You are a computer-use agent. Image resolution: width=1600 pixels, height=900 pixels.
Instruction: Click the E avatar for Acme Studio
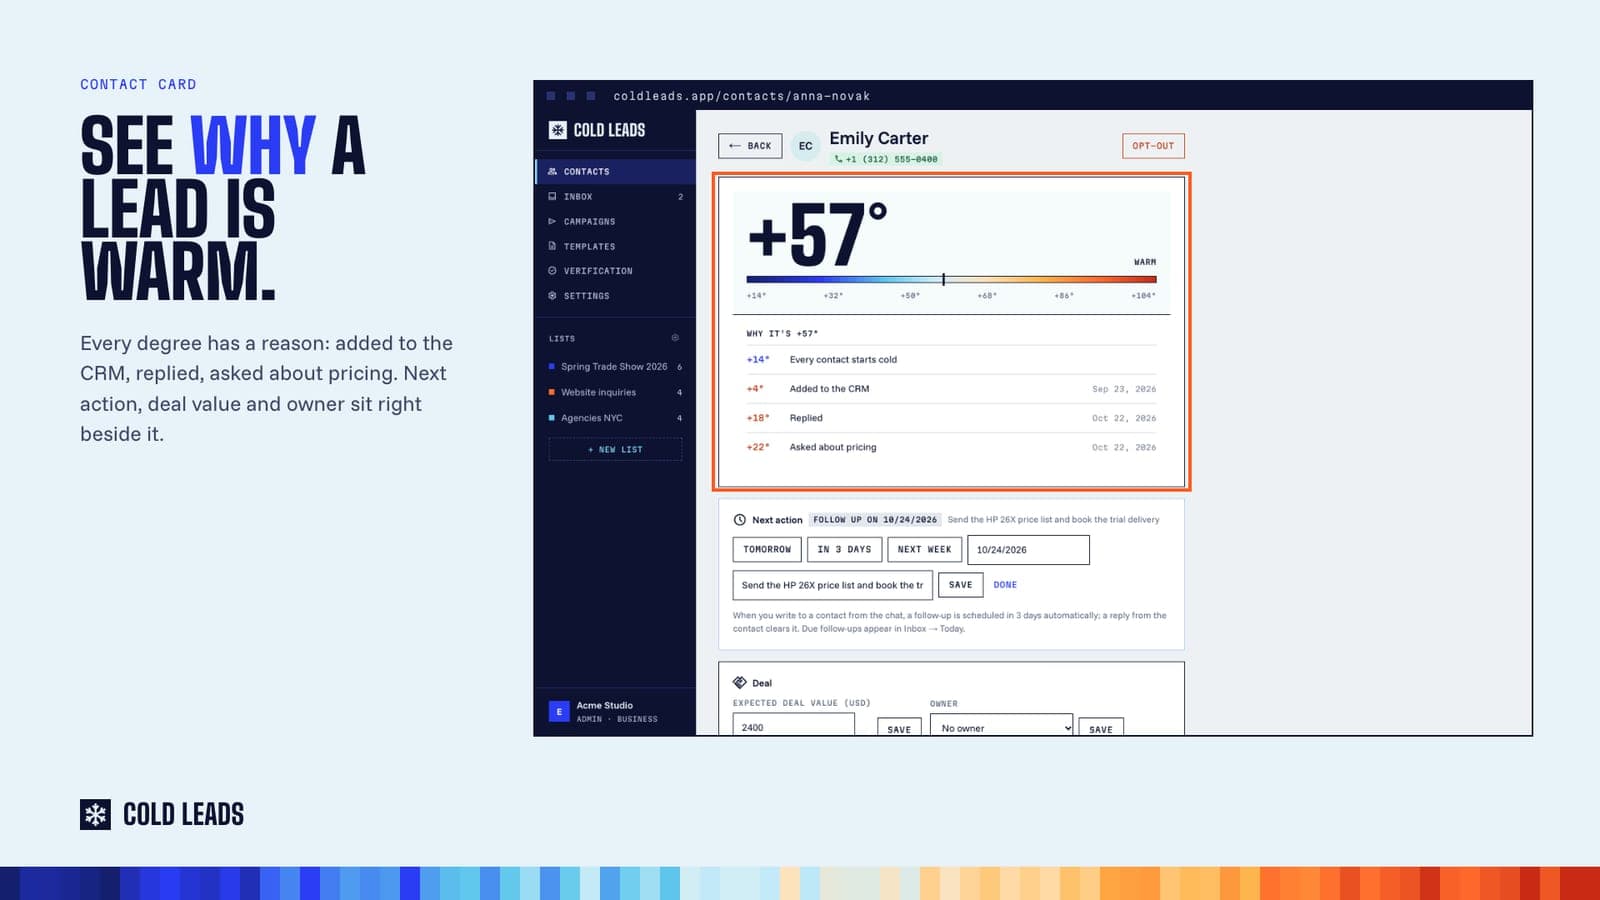pos(559,711)
